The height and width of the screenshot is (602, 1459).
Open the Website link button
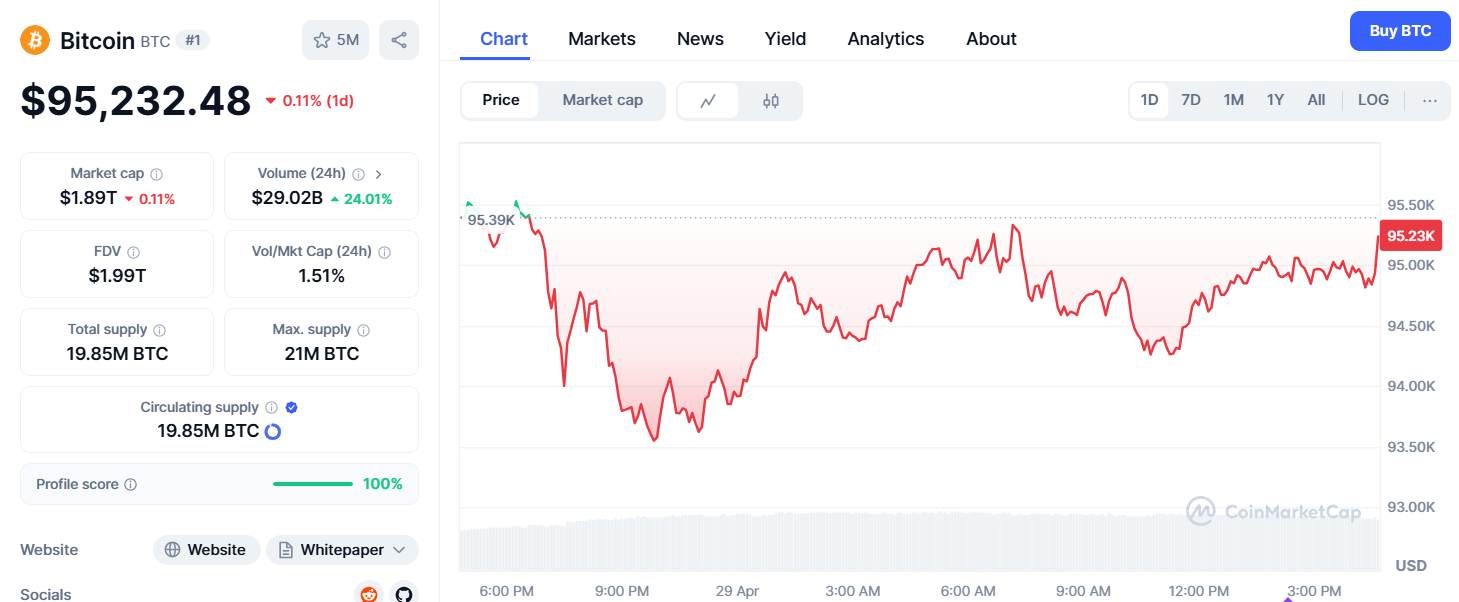coord(206,550)
